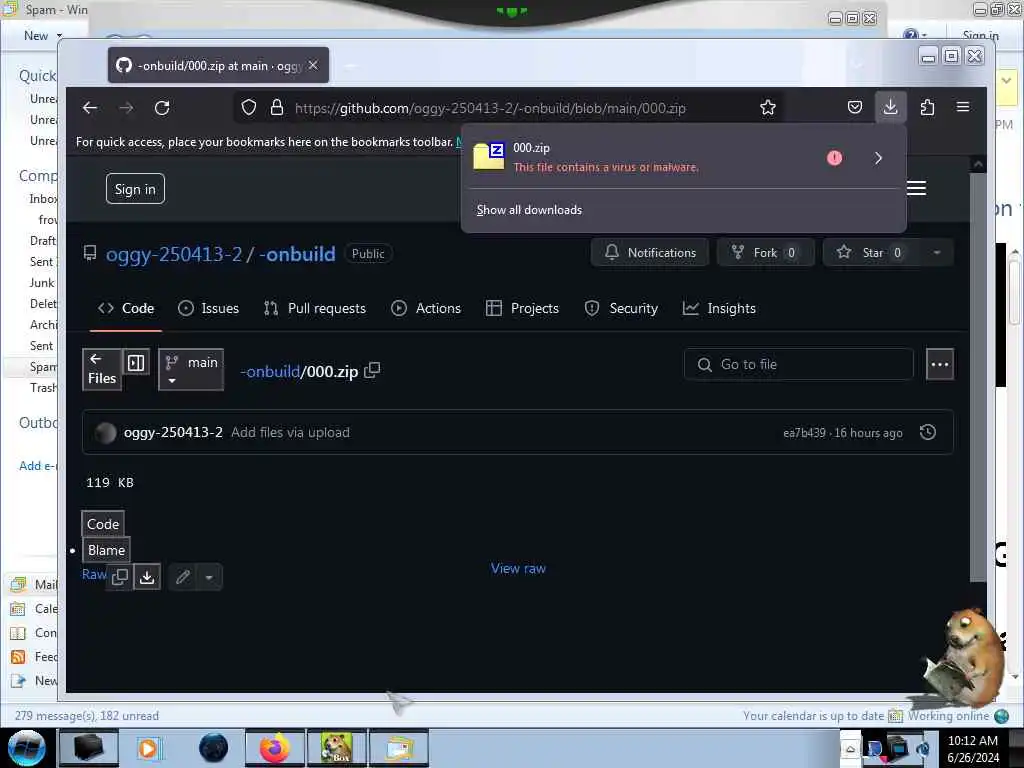The width and height of the screenshot is (1024, 768).
Task: Switch to the Code tab
Action: tap(125, 308)
